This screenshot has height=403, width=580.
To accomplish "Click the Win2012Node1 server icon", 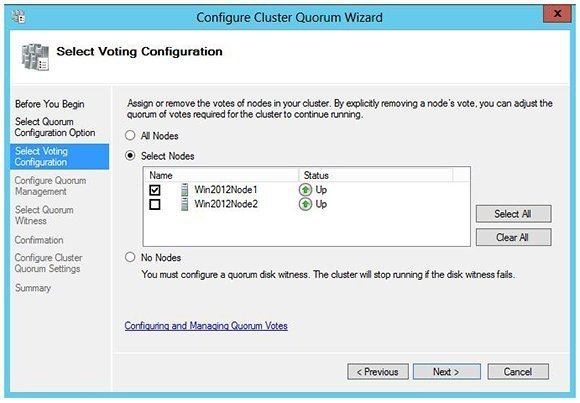I will tap(184, 190).
